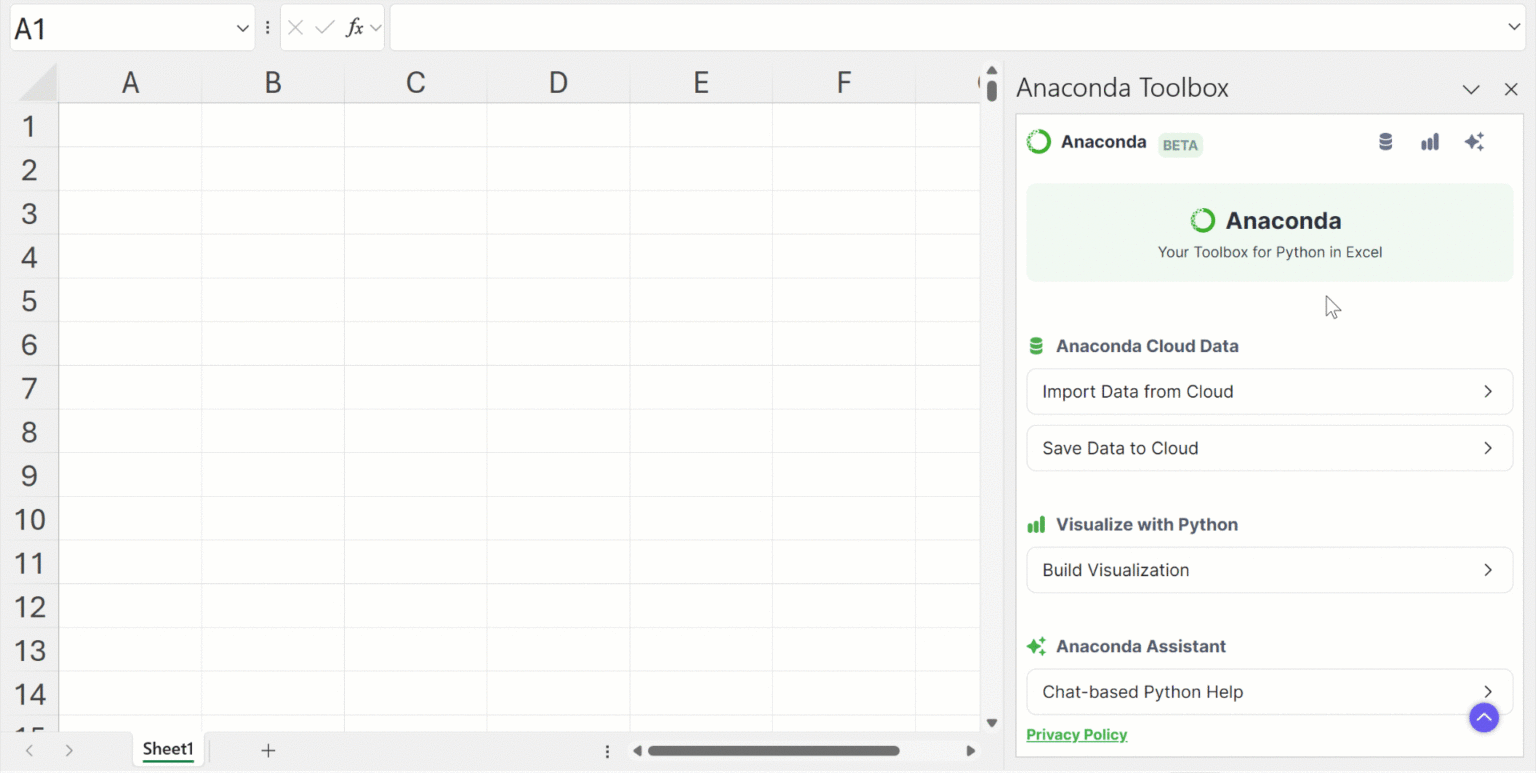Open the Anaconda Toolbox pane options chevron
The height and width of the screenshot is (773, 1536).
click(x=1471, y=89)
